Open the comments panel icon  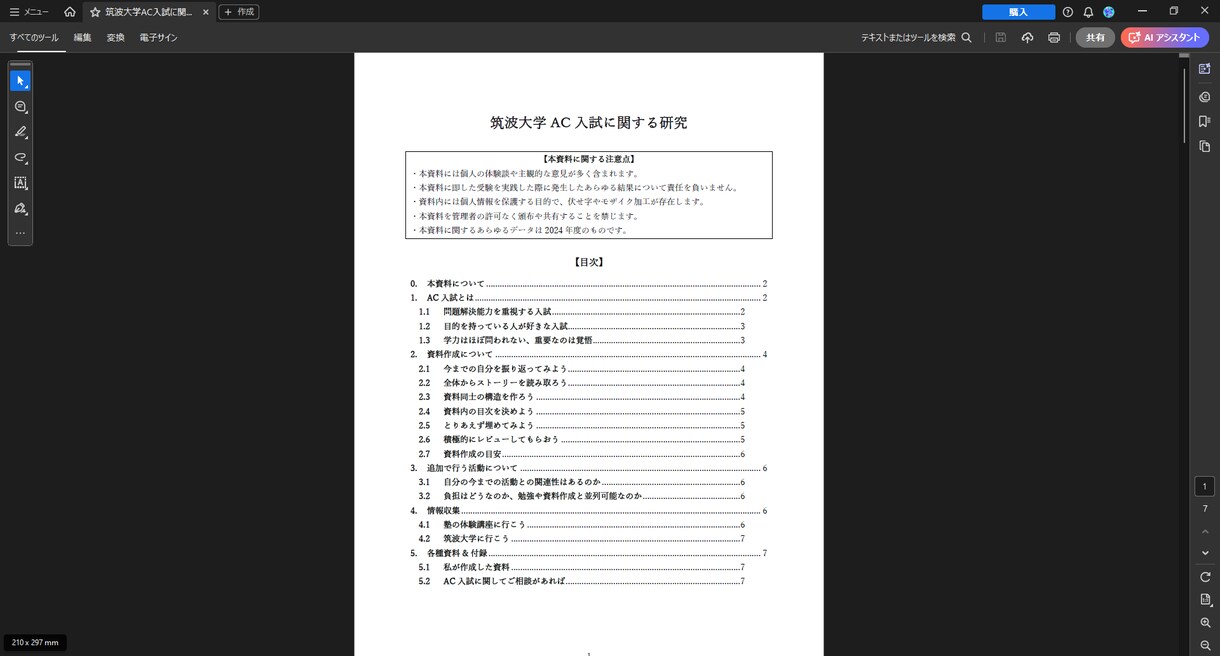1205,96
